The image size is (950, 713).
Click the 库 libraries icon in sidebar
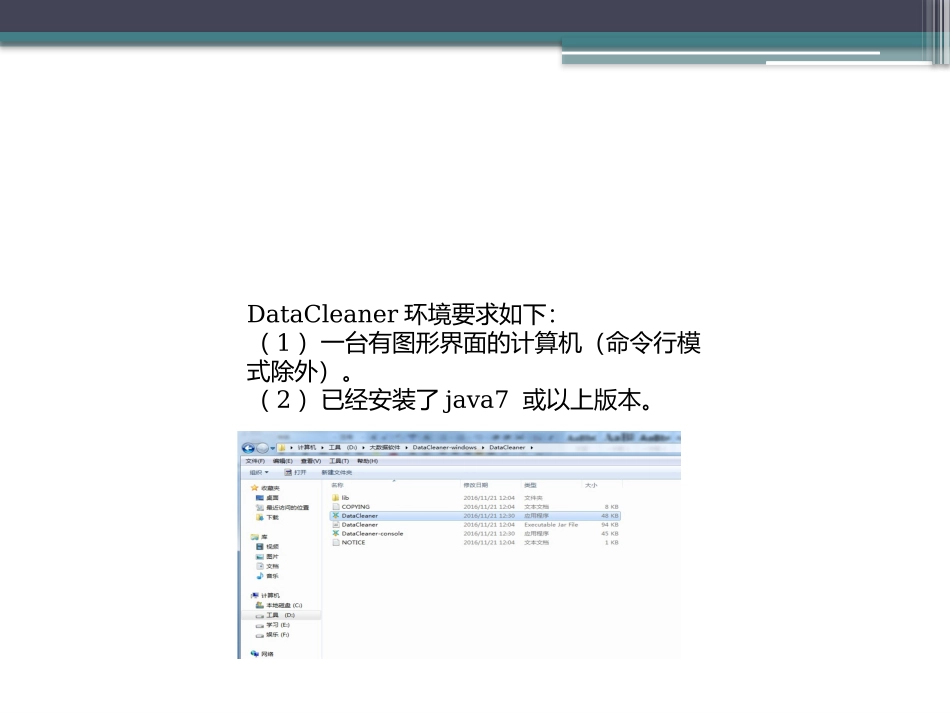point(254,537)
